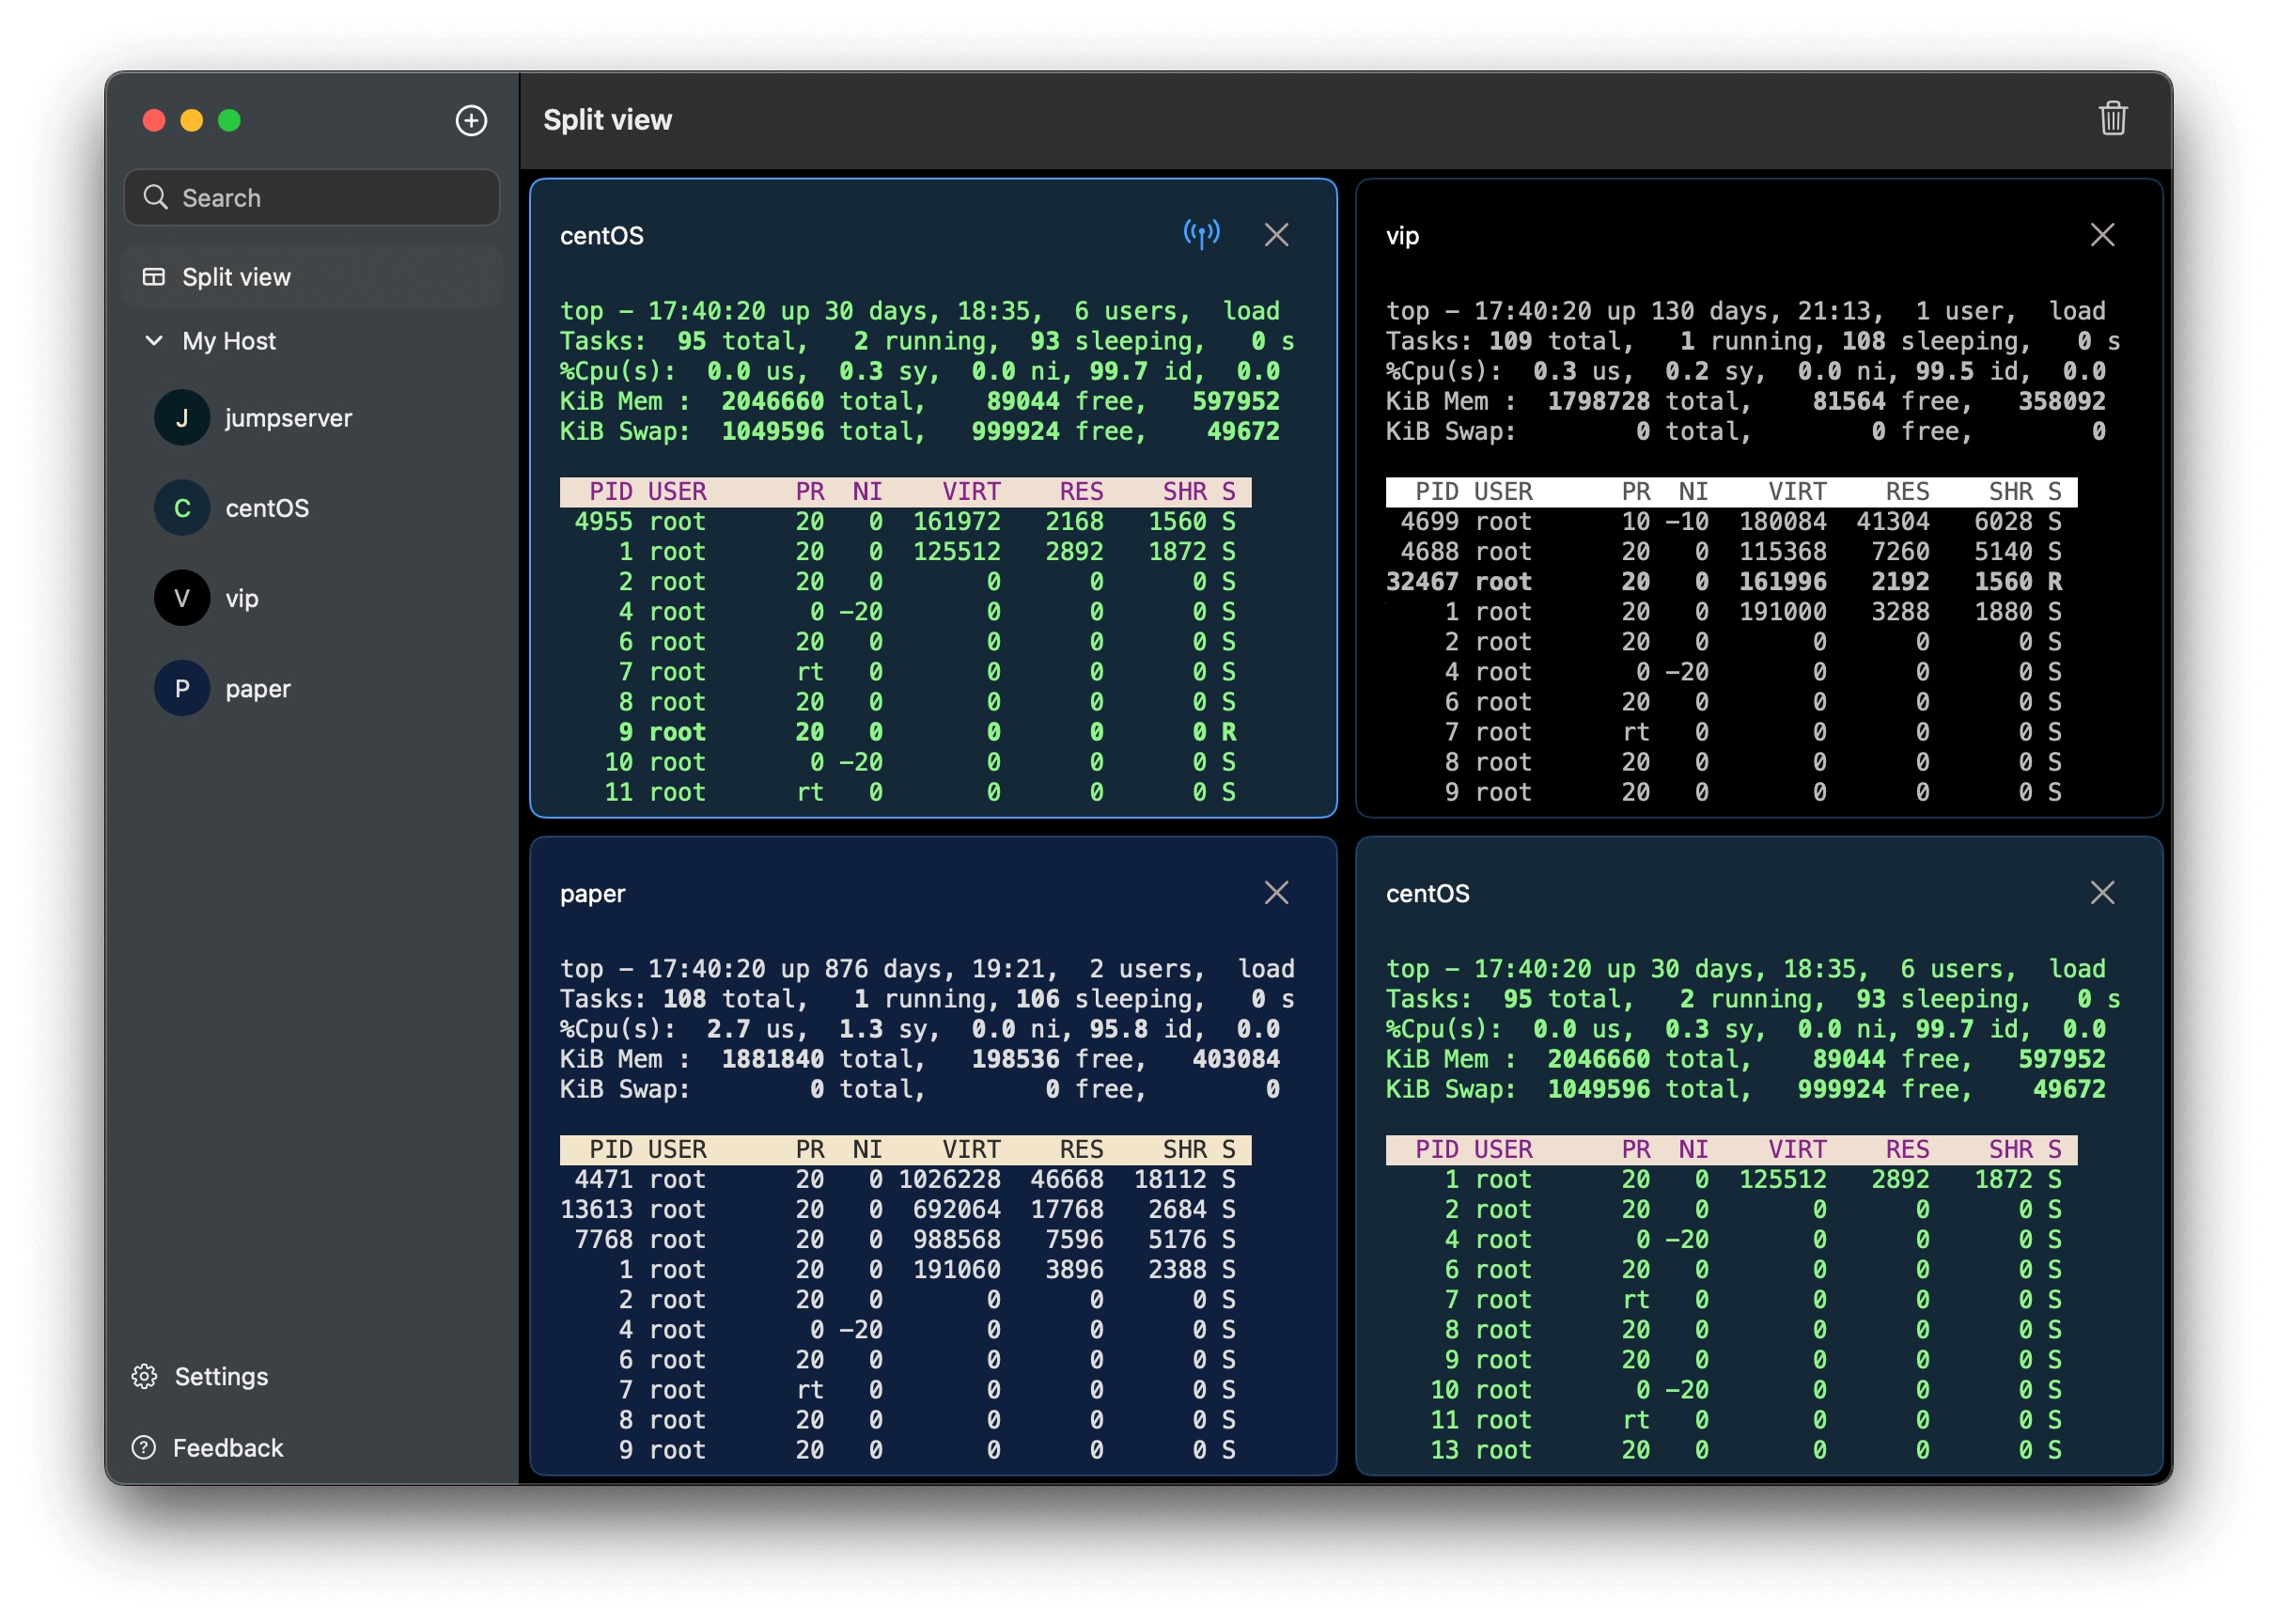Click the macOS red close button

pyautogui.click(x=155, y=119)
